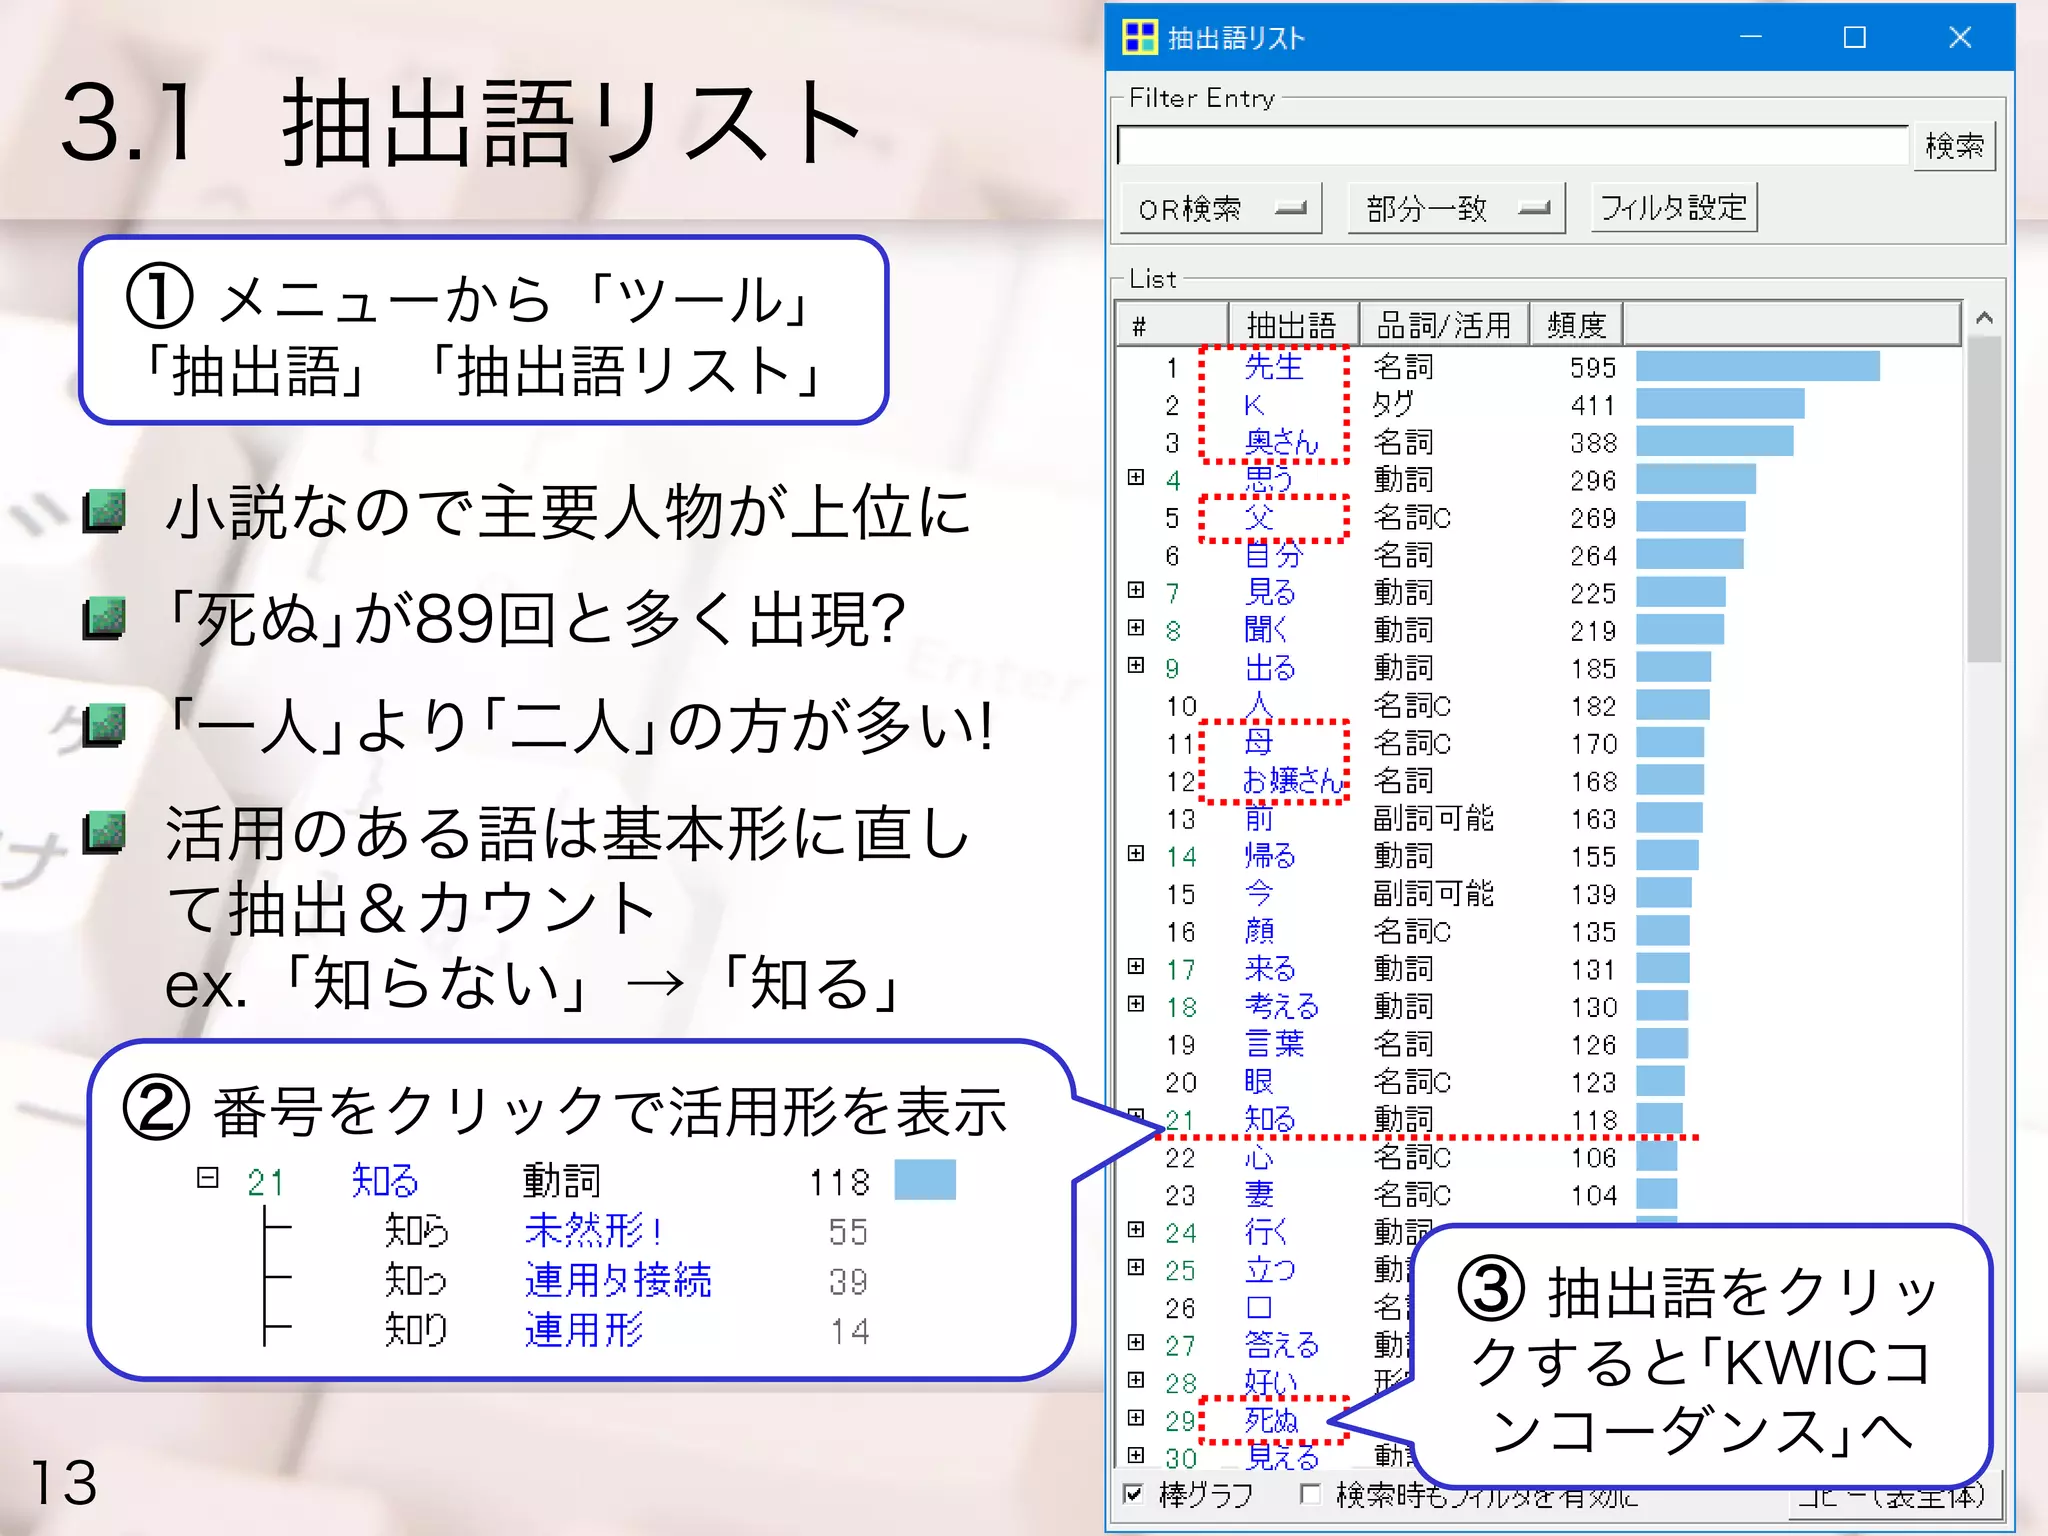
Task: Click the extracted word 先生
Action: [1274, 367]
